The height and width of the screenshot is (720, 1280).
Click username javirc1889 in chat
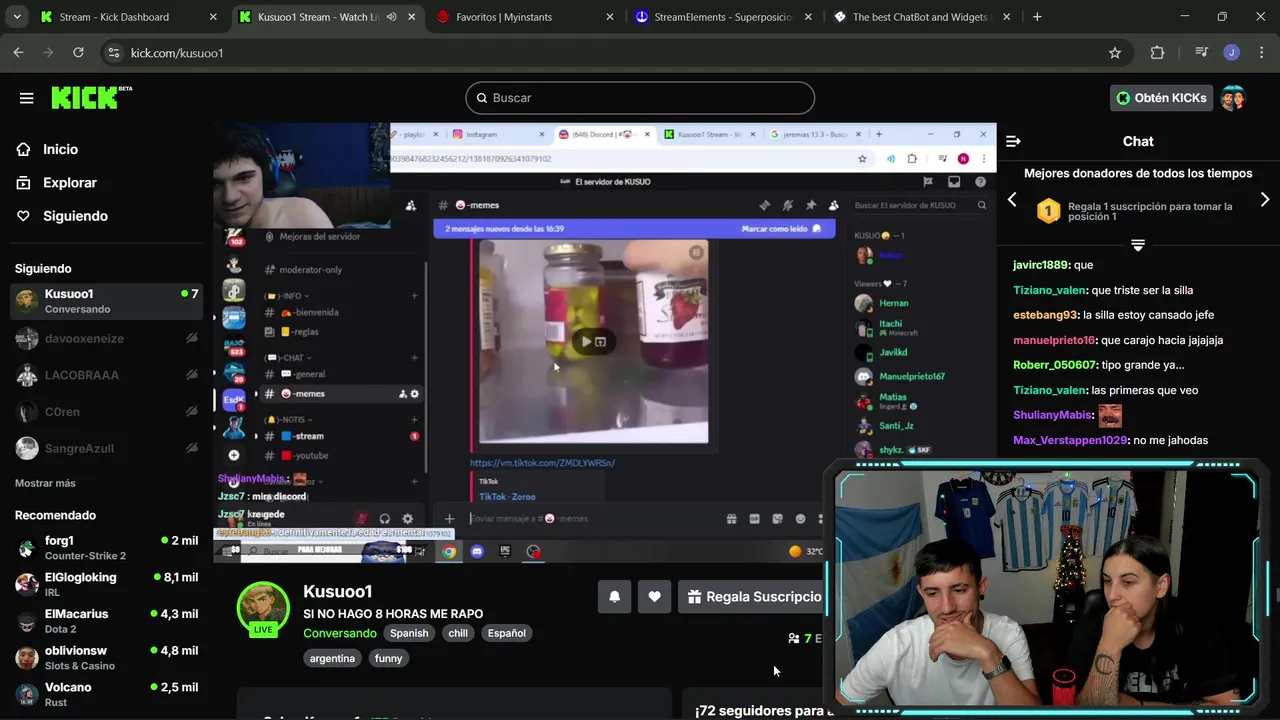point(1041,265)
